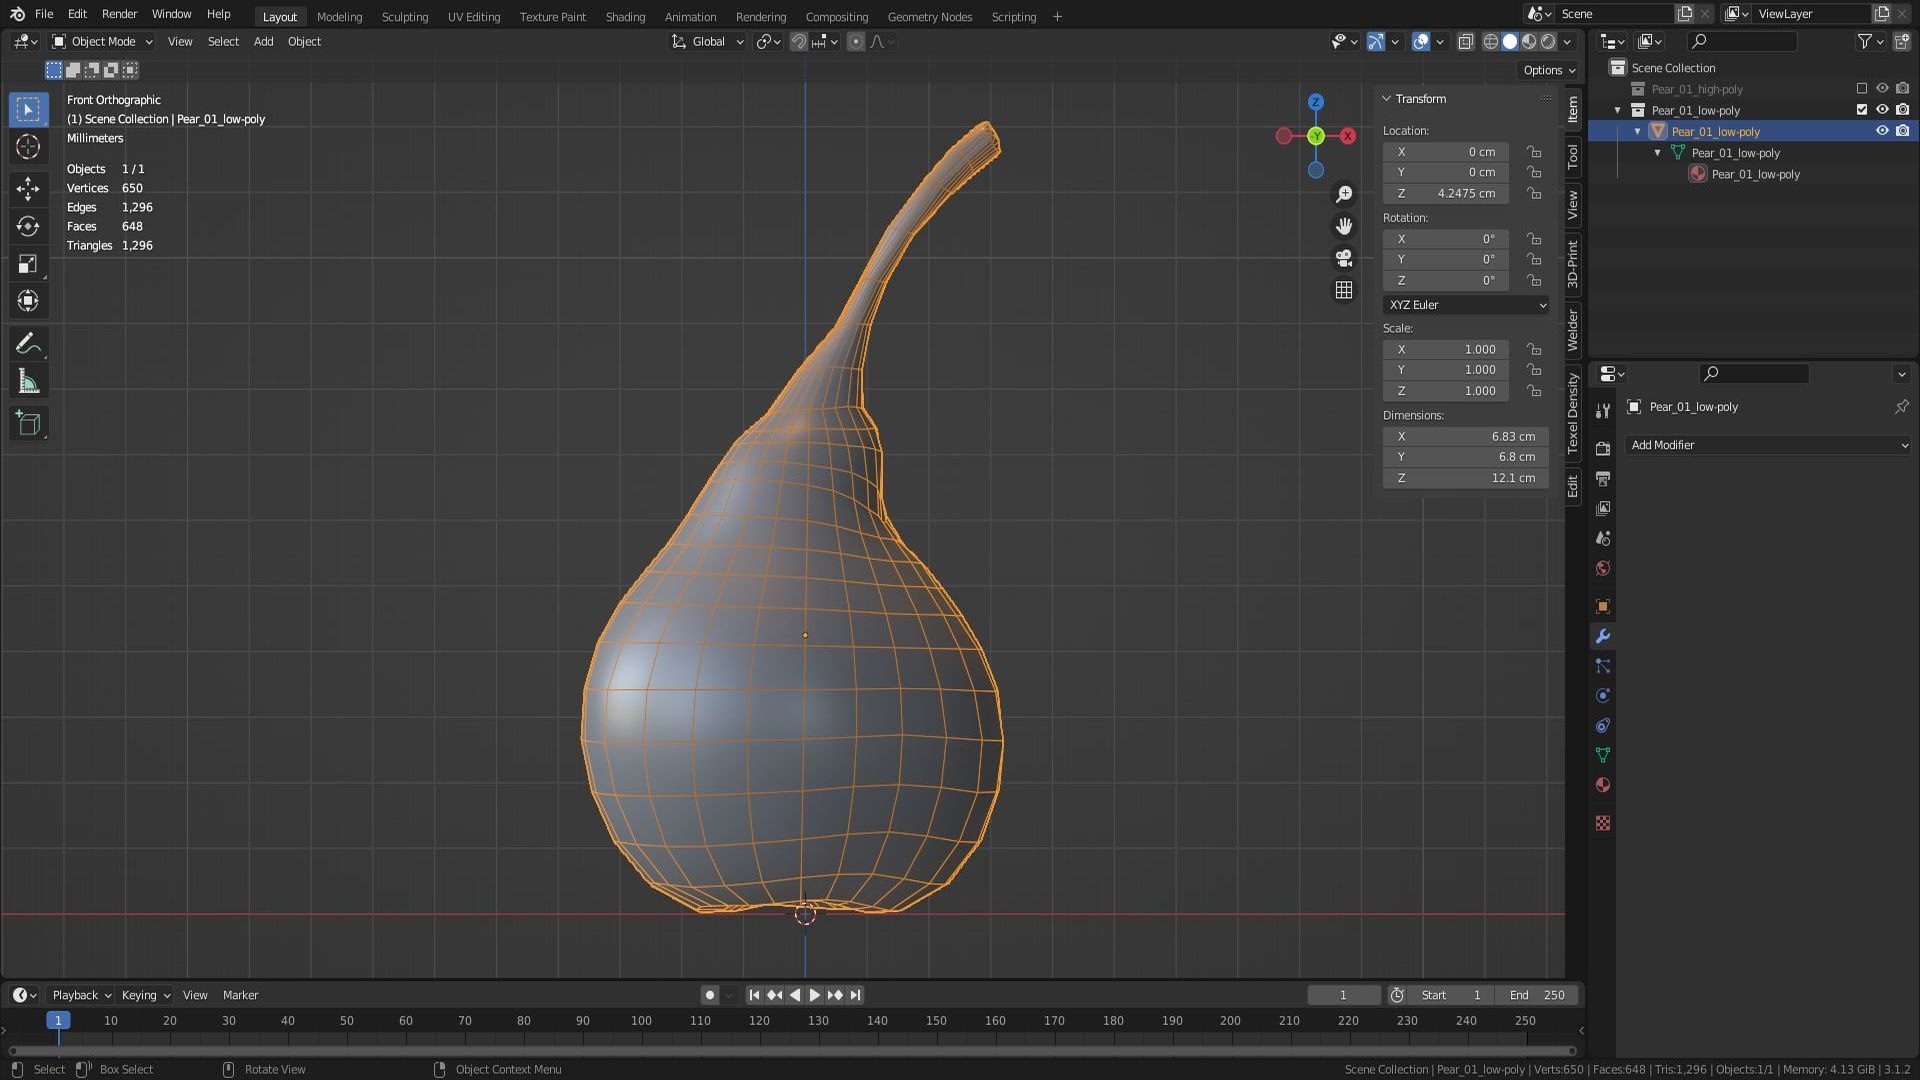
Task: Open the Object properties tab
Action: [x=1603, y=607]
